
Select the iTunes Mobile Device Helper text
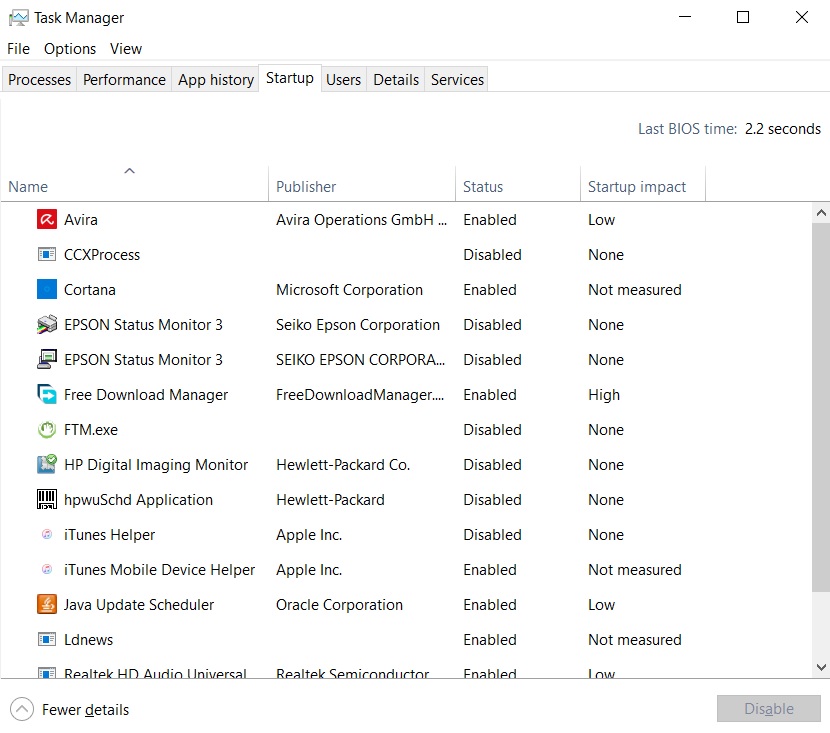point(159,569)
